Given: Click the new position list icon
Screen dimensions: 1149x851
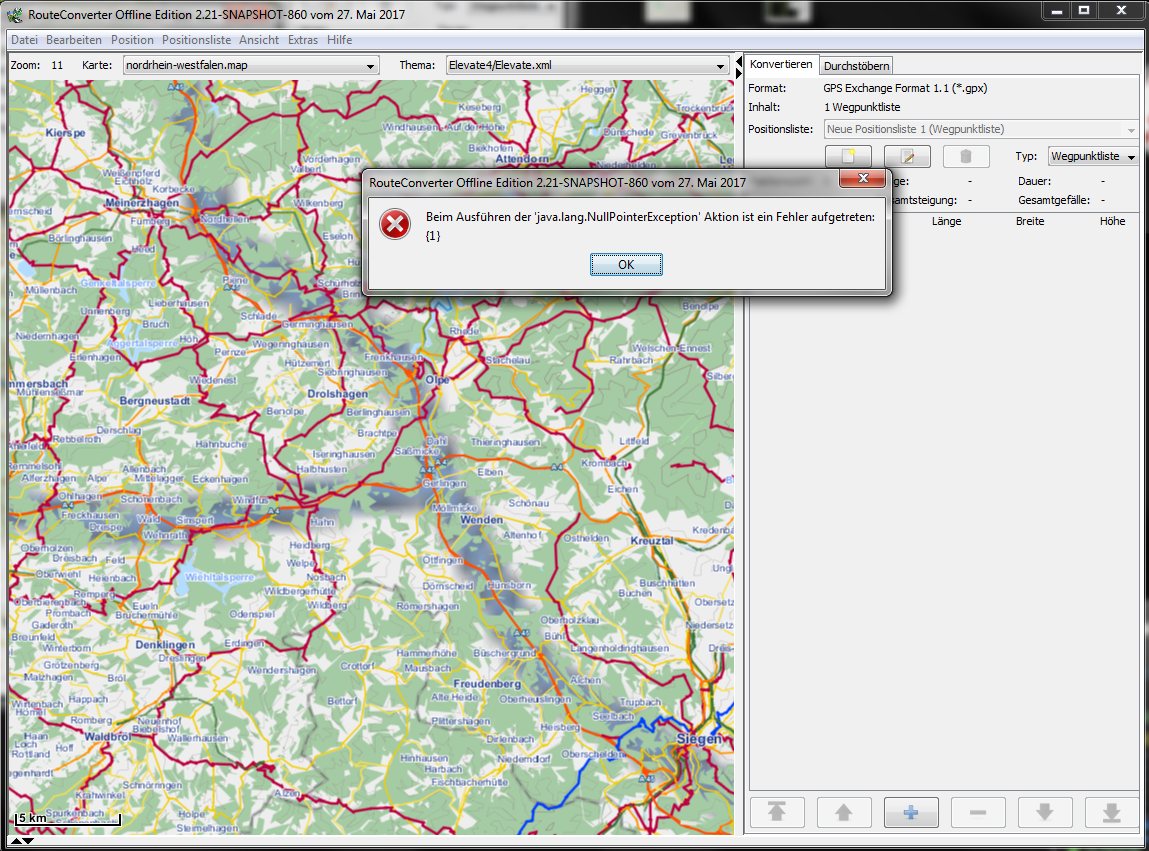Looking at the screenshot, I should pos(848,157).
